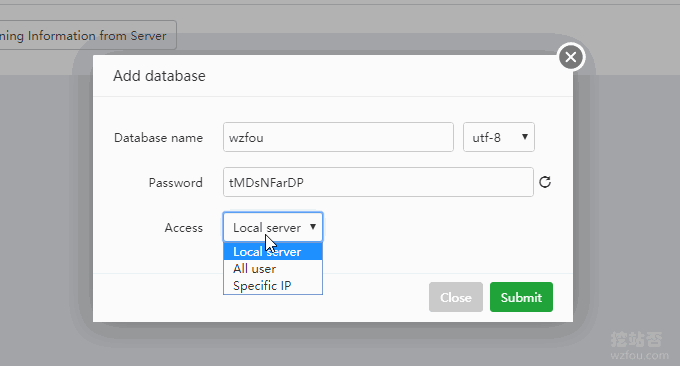Screen dimensions: 680x366
Task: Click the gray Close button
Action: [456, 297]
